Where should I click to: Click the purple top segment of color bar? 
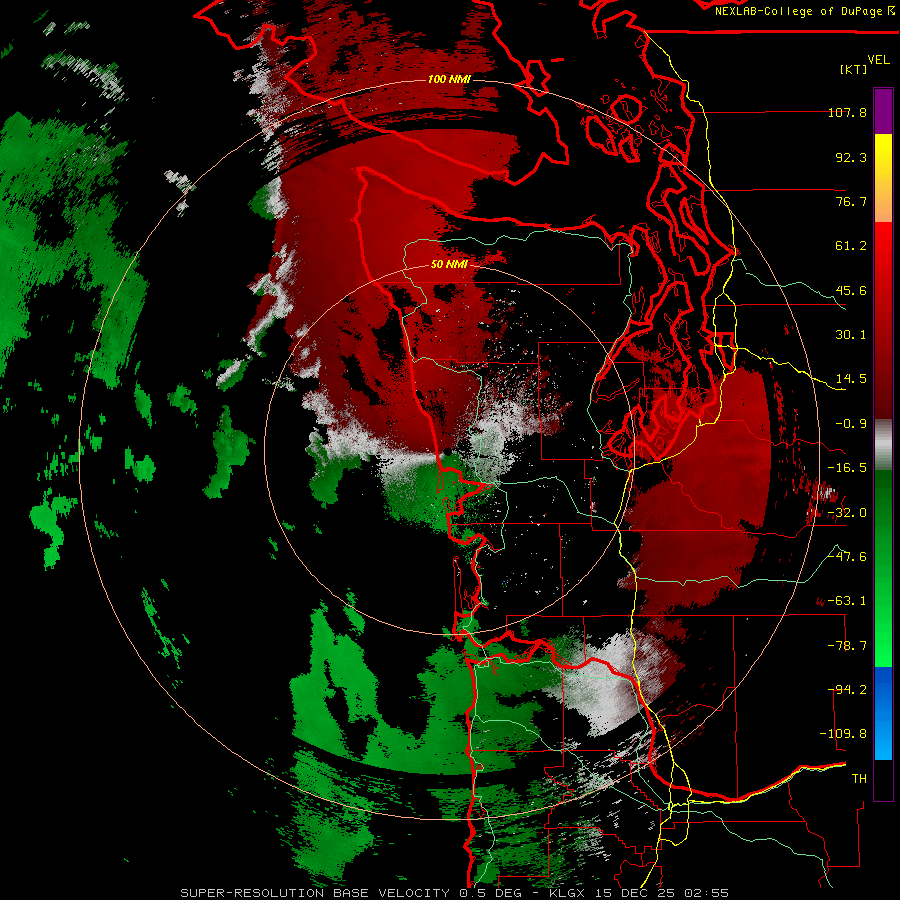click(883, 111)
